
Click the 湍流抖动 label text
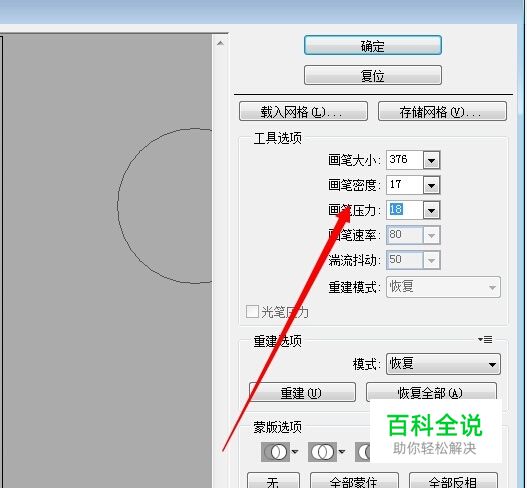click(x=355, y=260)
